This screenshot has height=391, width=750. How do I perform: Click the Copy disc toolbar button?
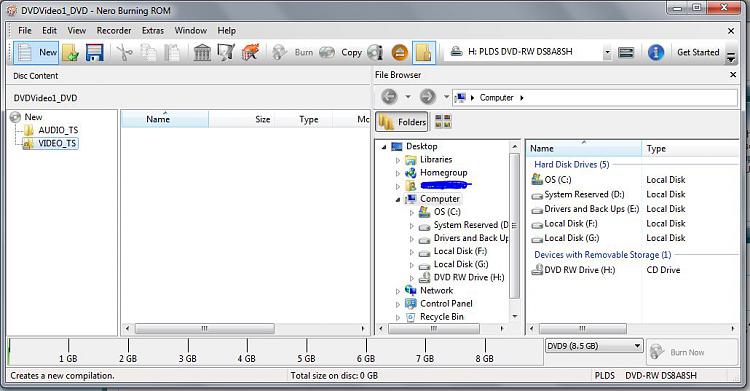pyautogui.click(x=342, y=53)
